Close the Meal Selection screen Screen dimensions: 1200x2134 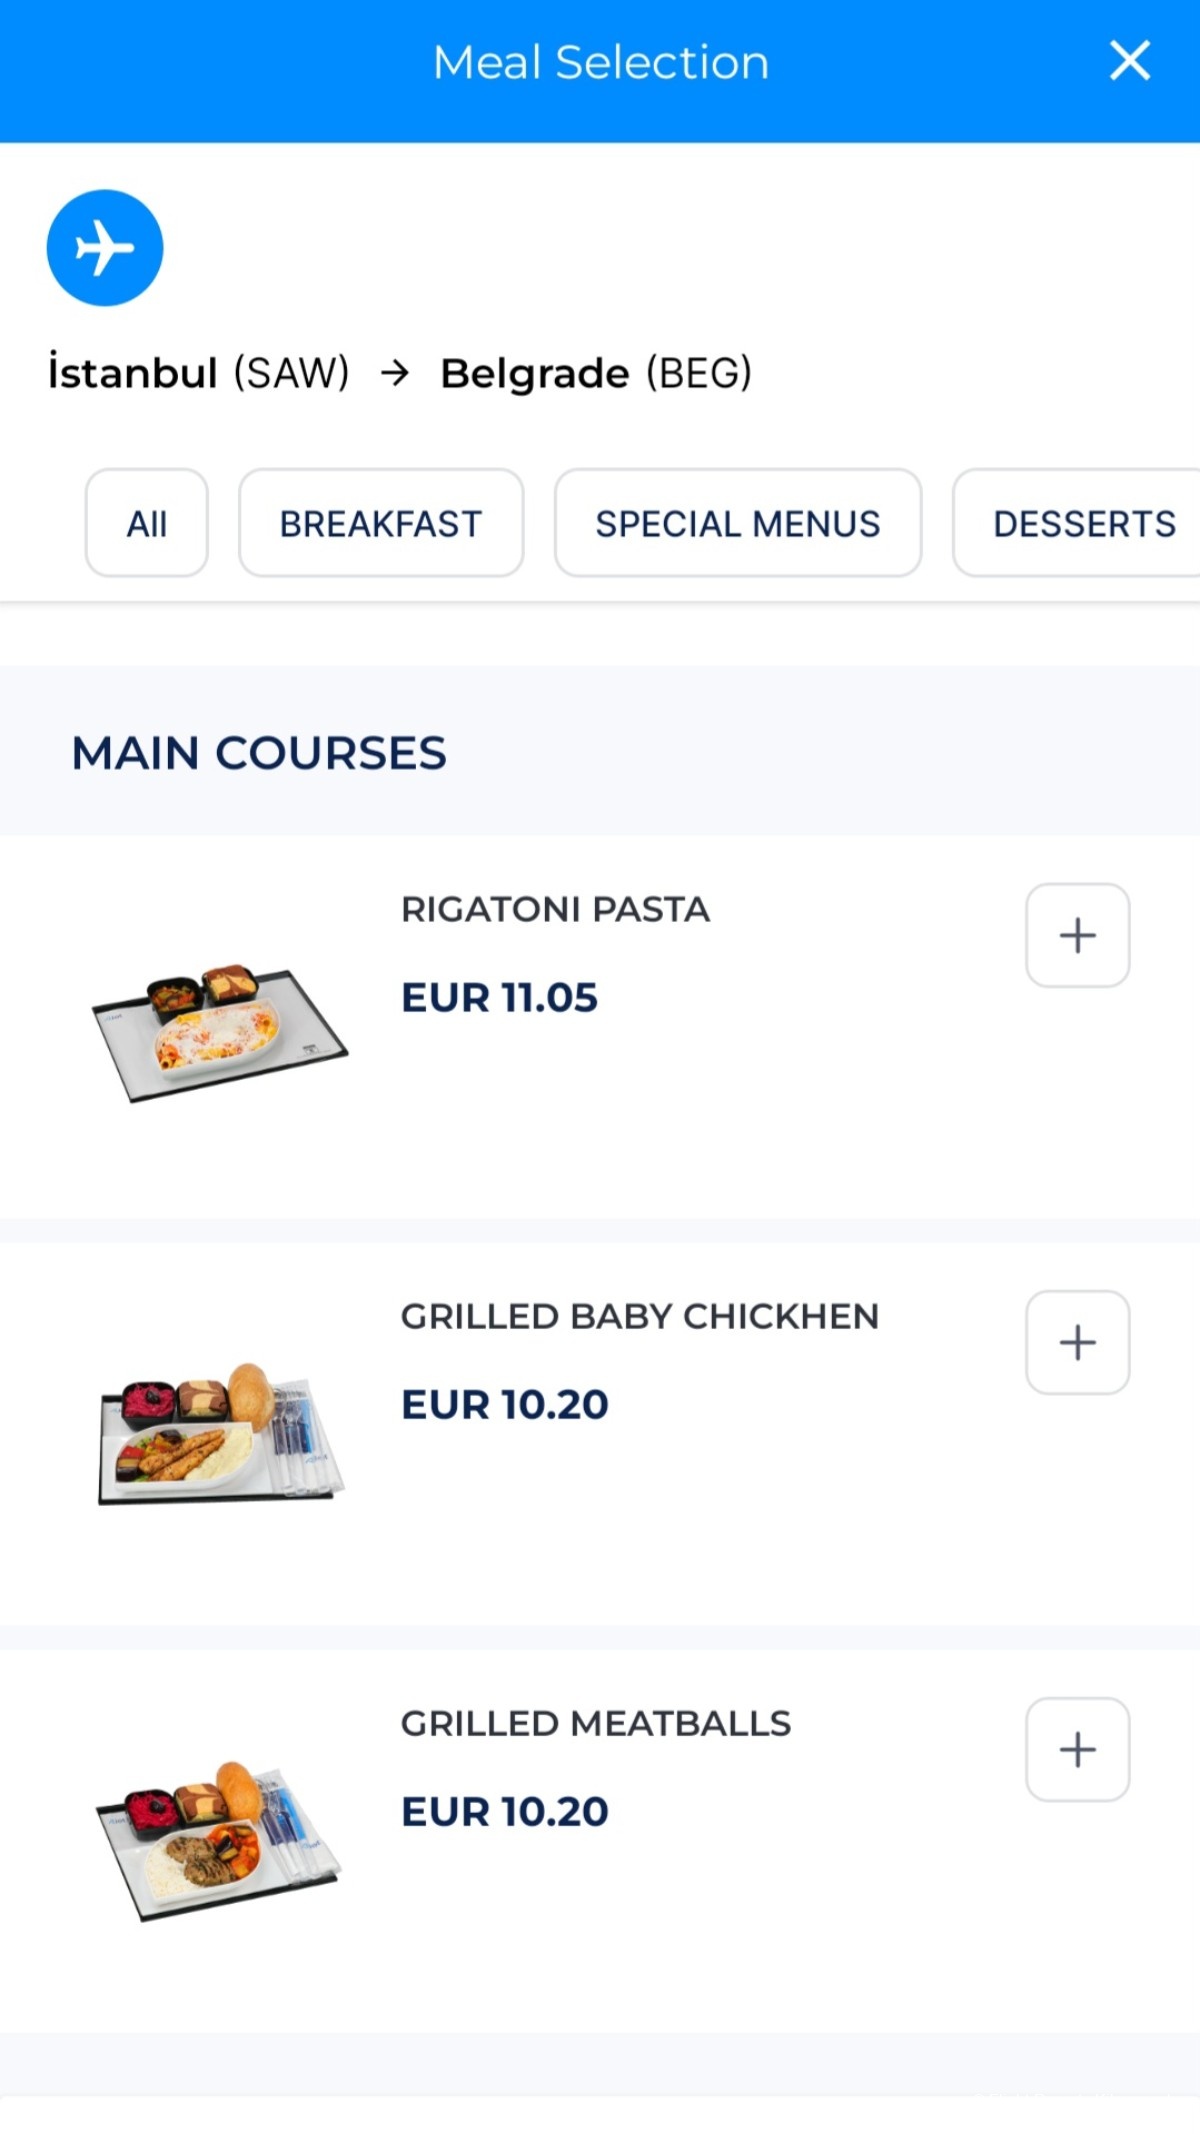[x=1129, y=61]
